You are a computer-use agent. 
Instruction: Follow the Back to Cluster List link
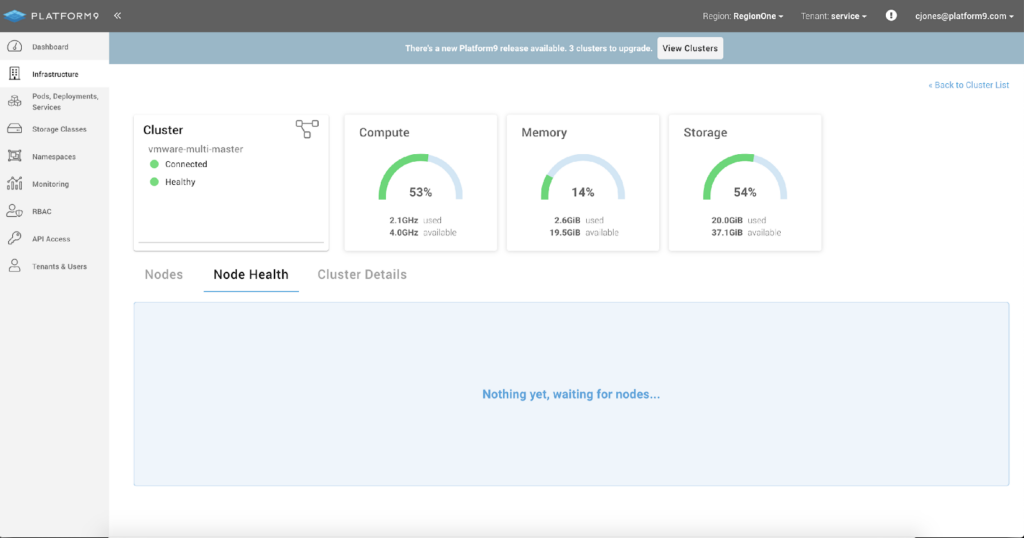(x=968, y=85)
